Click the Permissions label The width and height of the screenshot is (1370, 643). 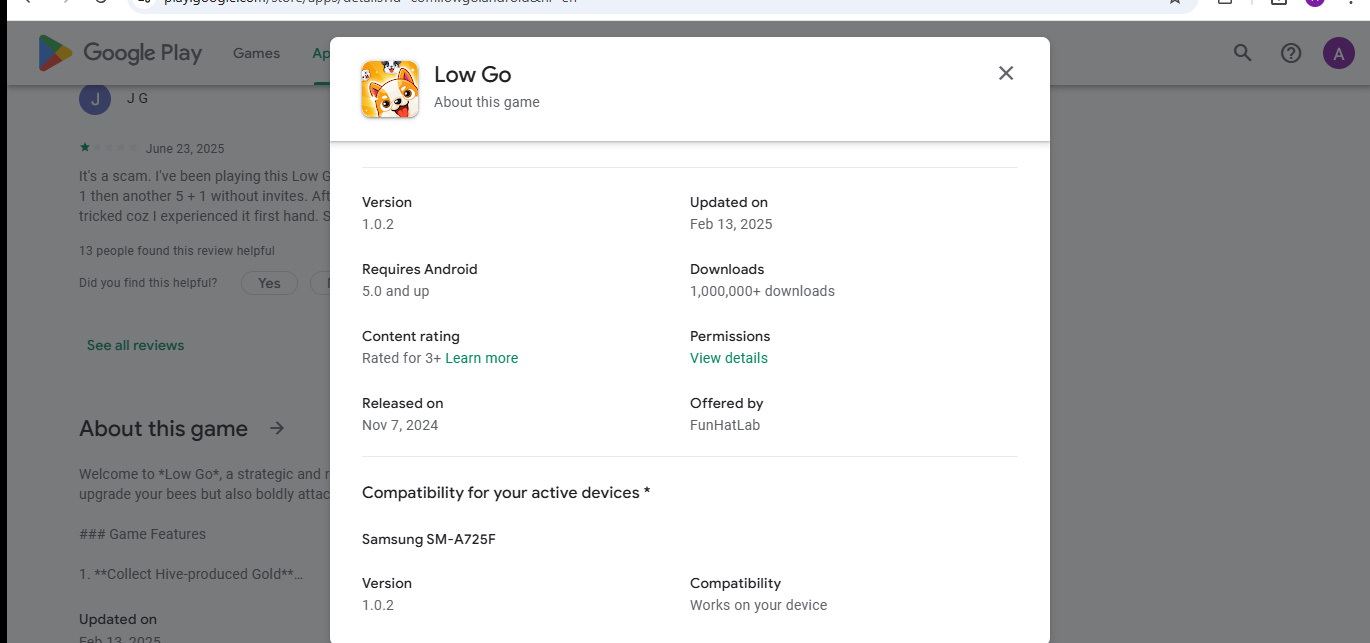(730, 336)
